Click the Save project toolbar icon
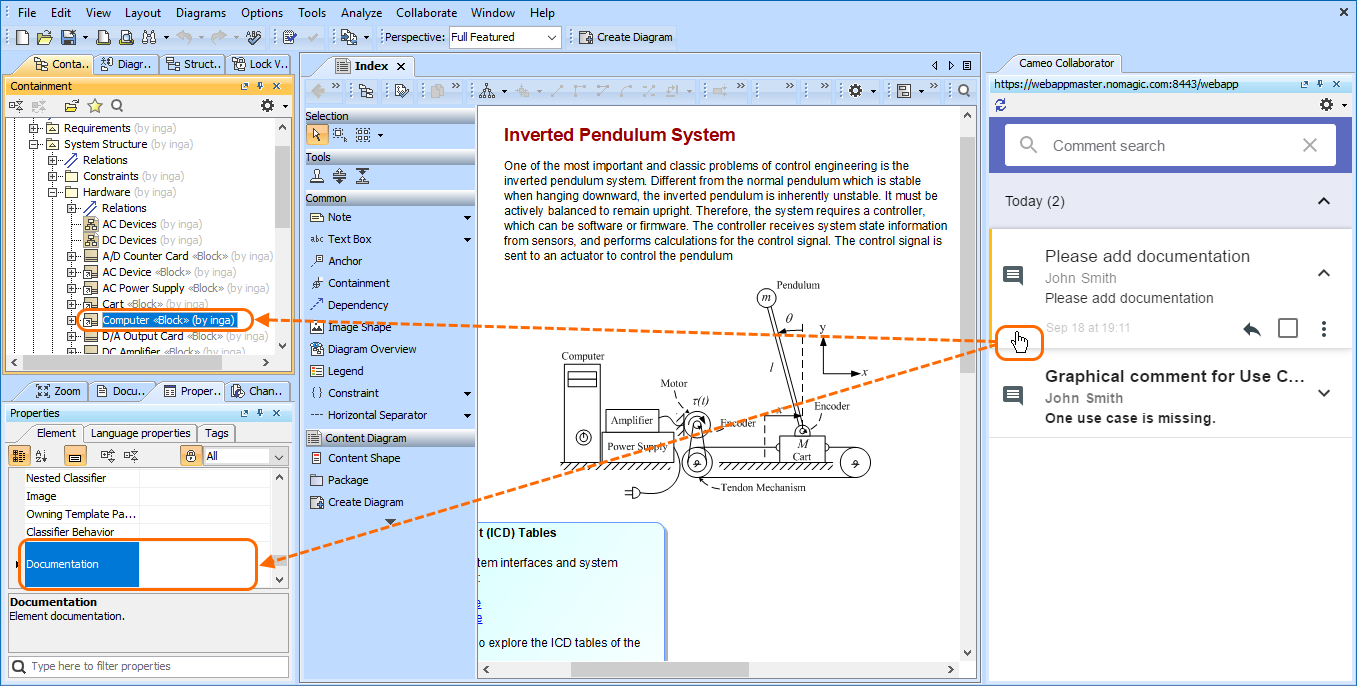Image resolution: width=1357 pixels, height=686 pixels. tap(68, 38)
